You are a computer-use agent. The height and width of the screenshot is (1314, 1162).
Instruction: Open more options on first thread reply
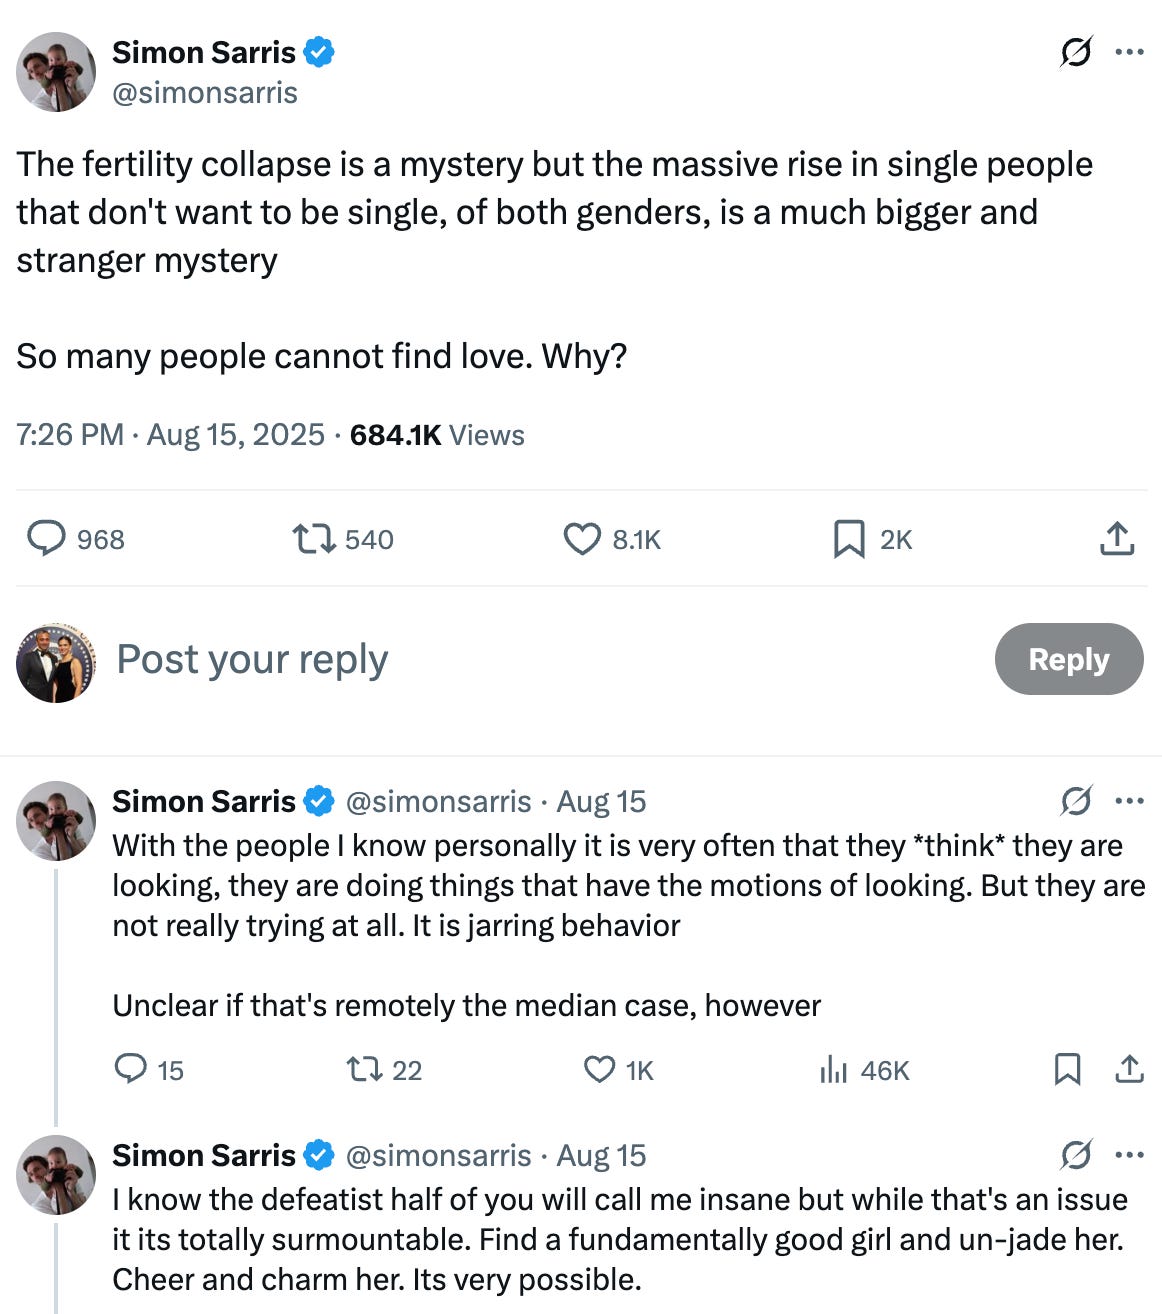[1129, 801]
